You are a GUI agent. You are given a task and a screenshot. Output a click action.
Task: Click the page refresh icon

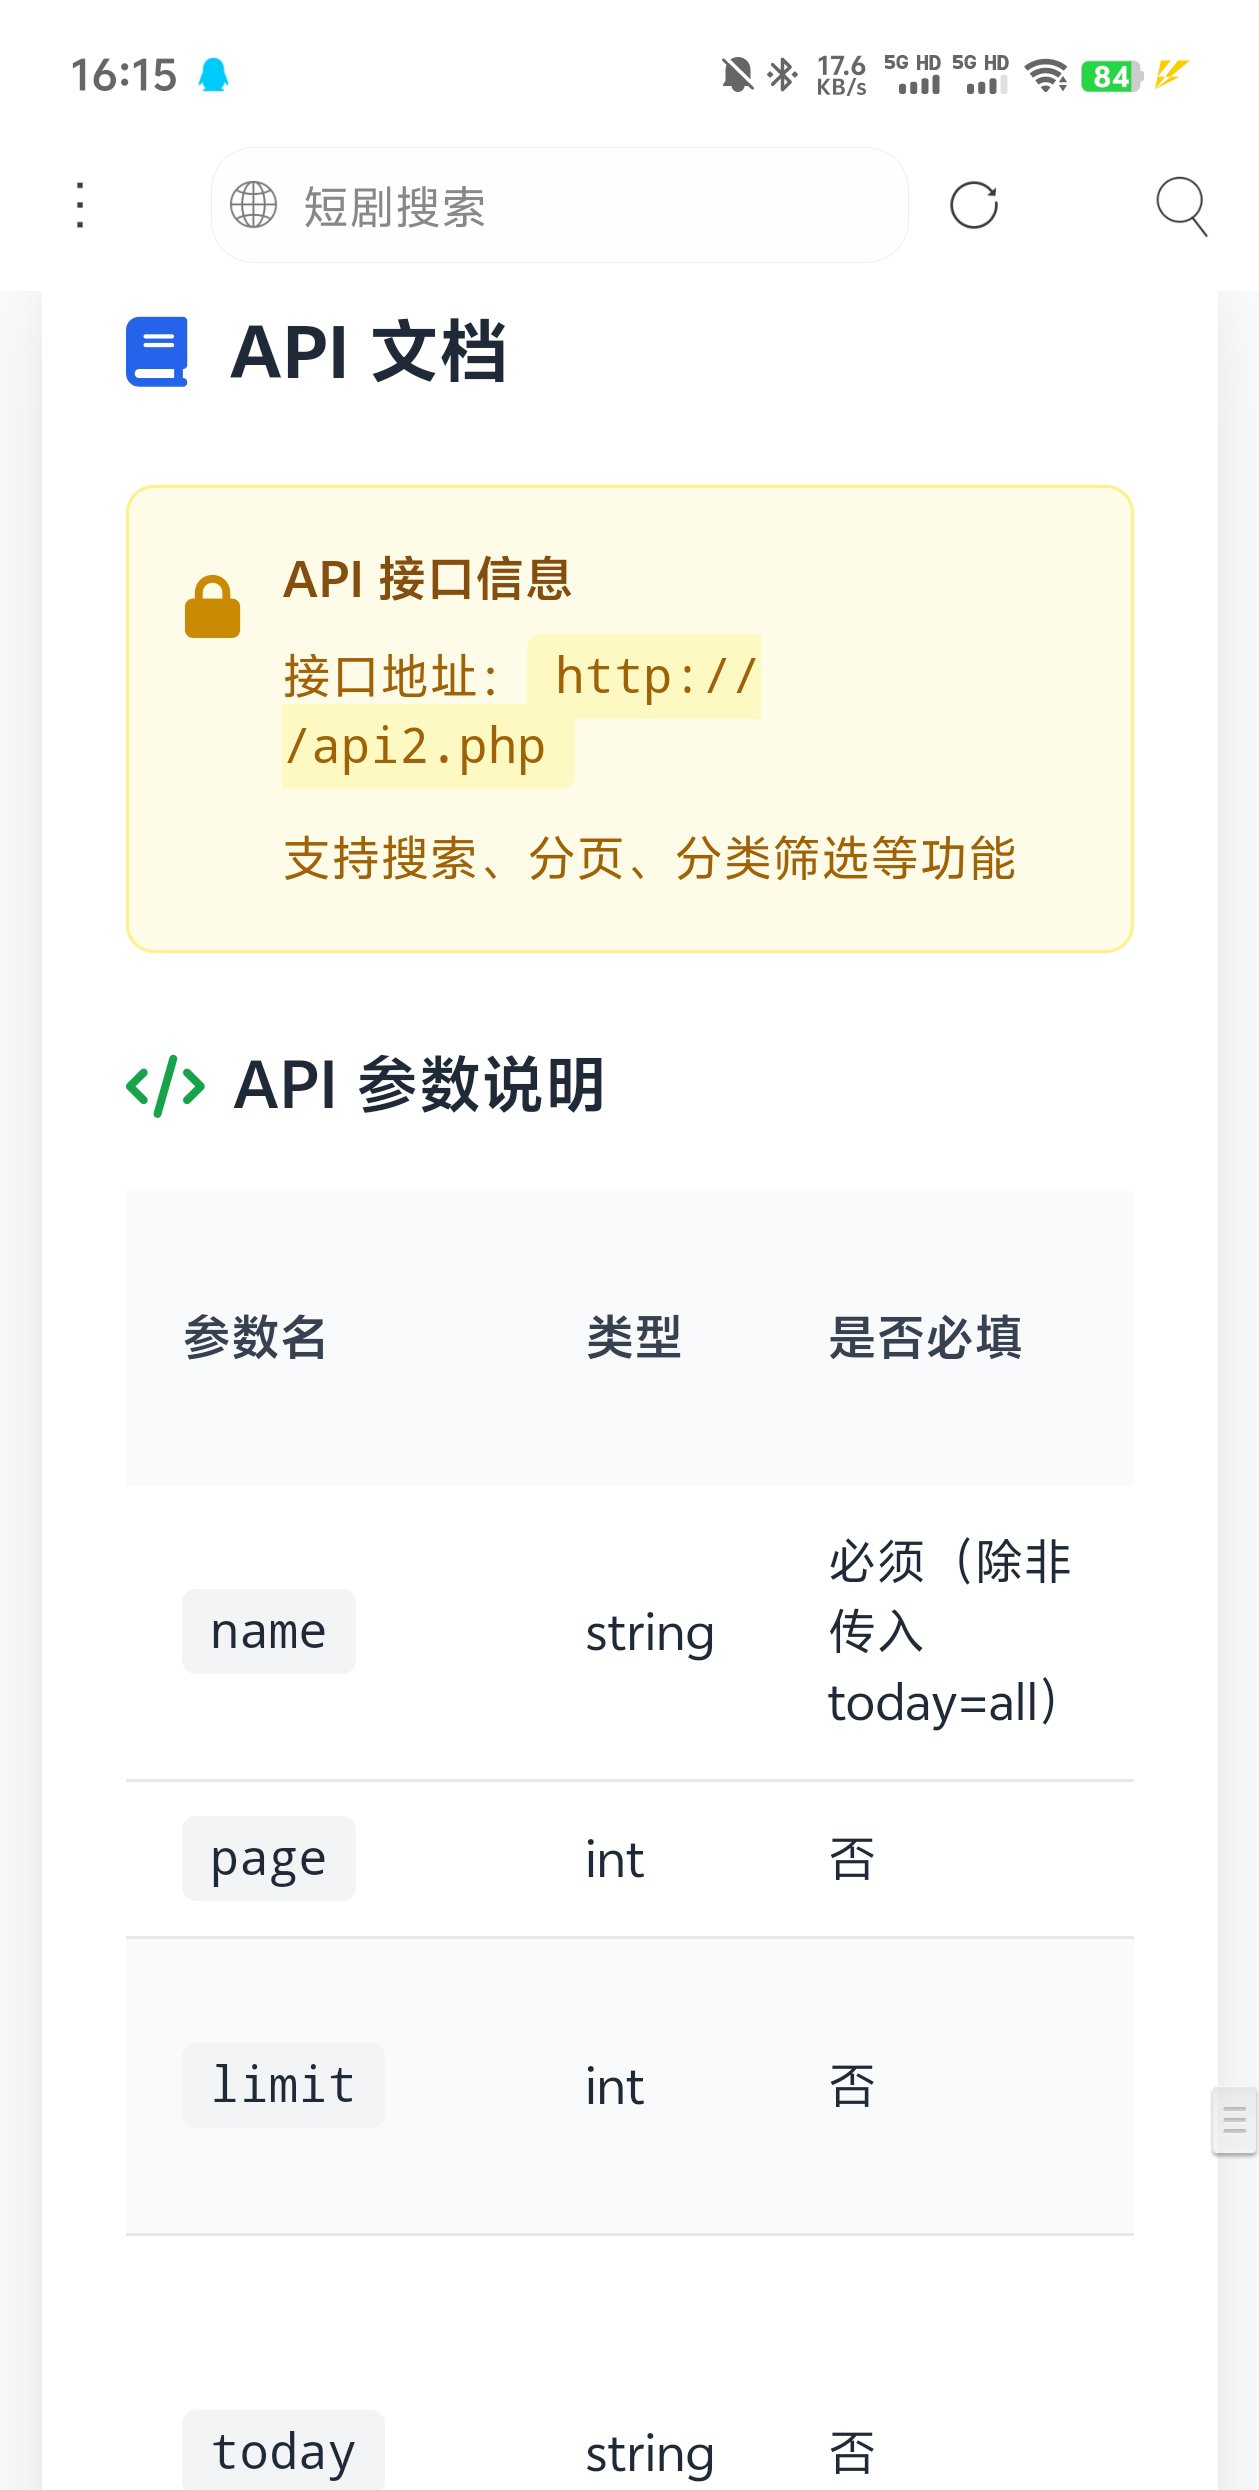point(975,206)
